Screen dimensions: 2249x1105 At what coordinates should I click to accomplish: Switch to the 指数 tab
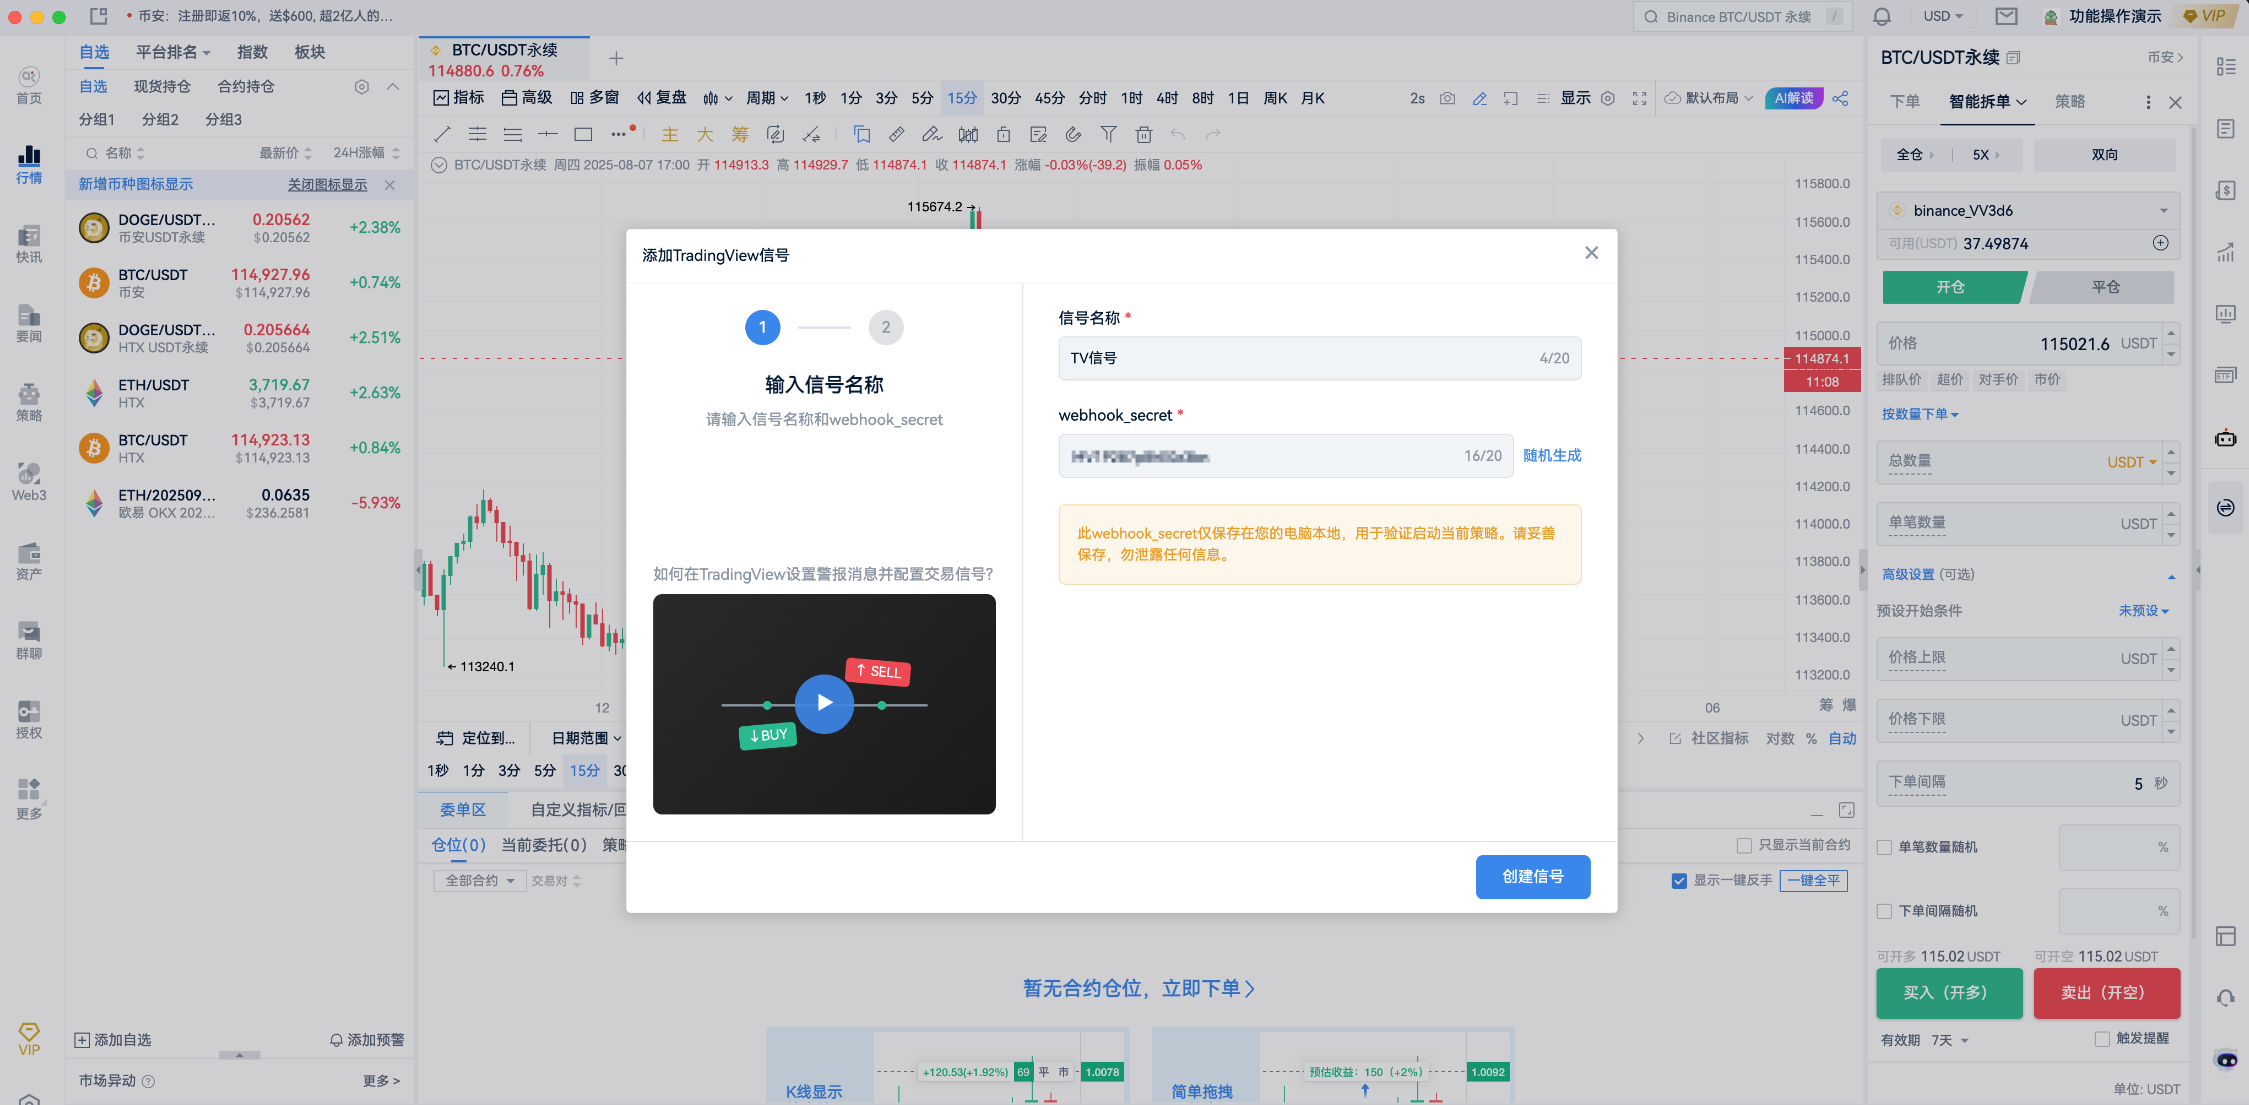(252, 52)
